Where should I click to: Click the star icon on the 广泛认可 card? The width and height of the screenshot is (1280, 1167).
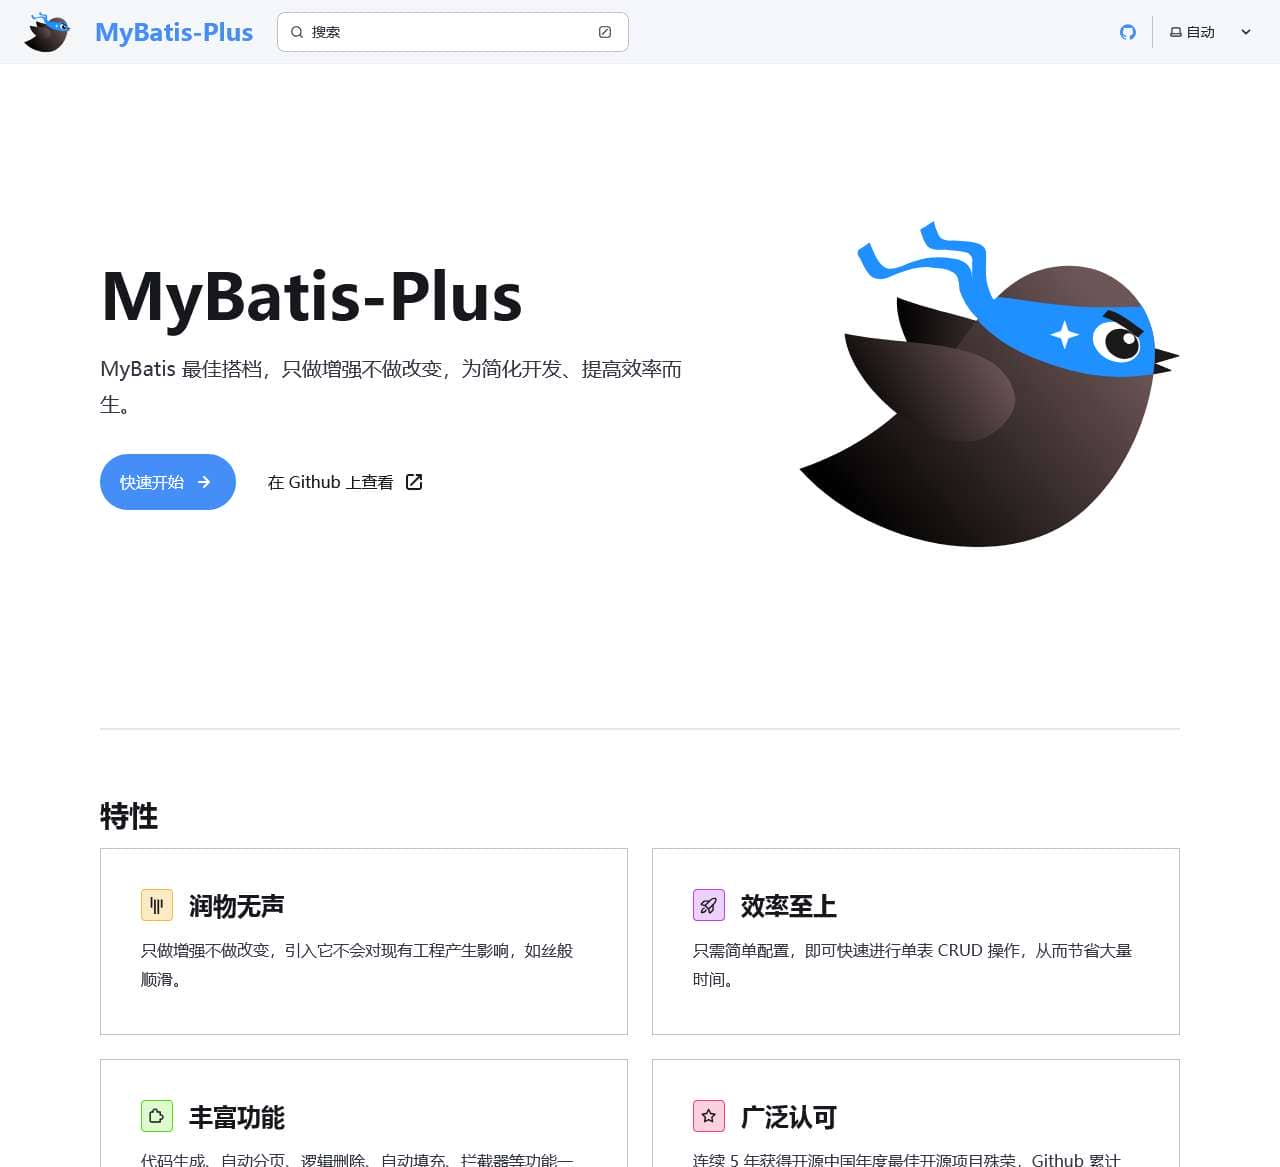[x=709, y=1116]
